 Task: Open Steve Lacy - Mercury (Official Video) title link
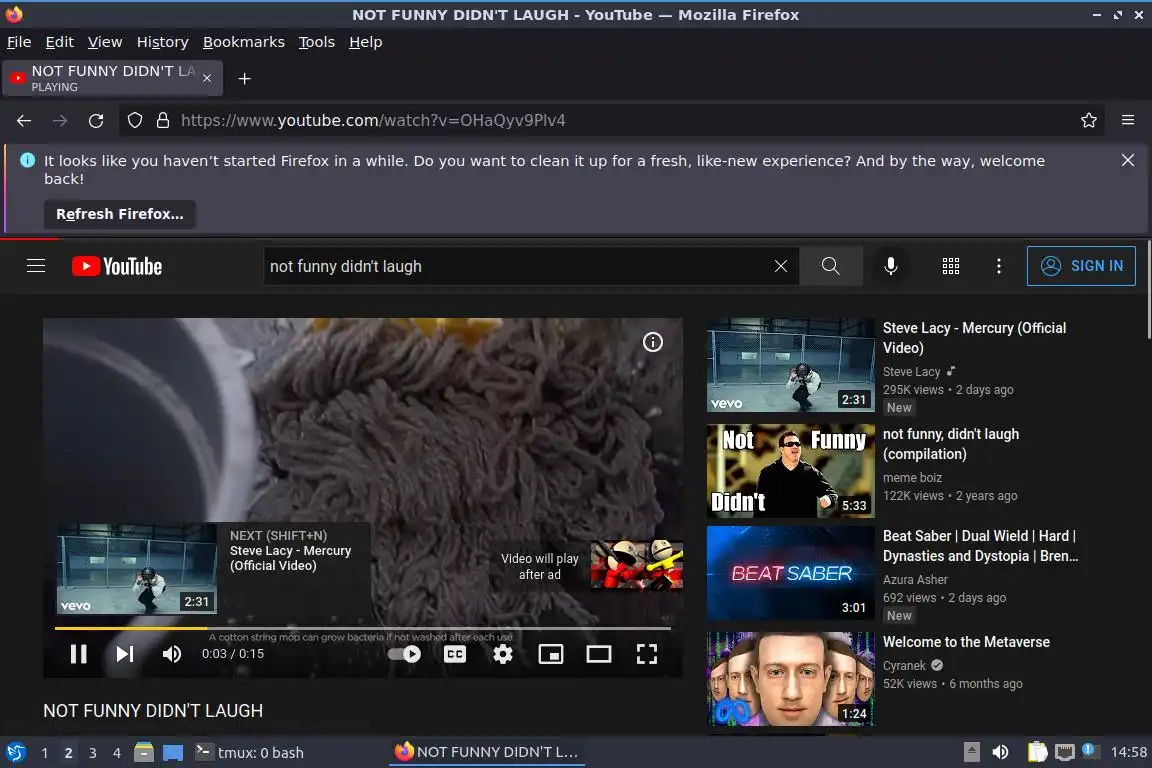(974, 338)
